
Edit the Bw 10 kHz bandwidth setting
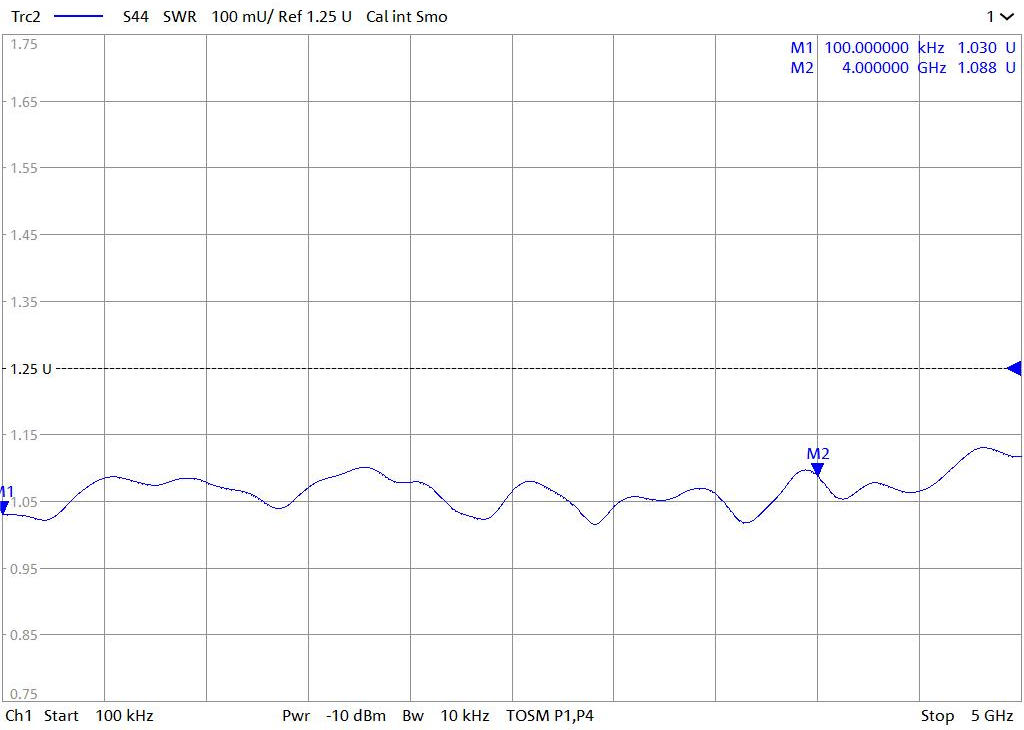point(446,716)
